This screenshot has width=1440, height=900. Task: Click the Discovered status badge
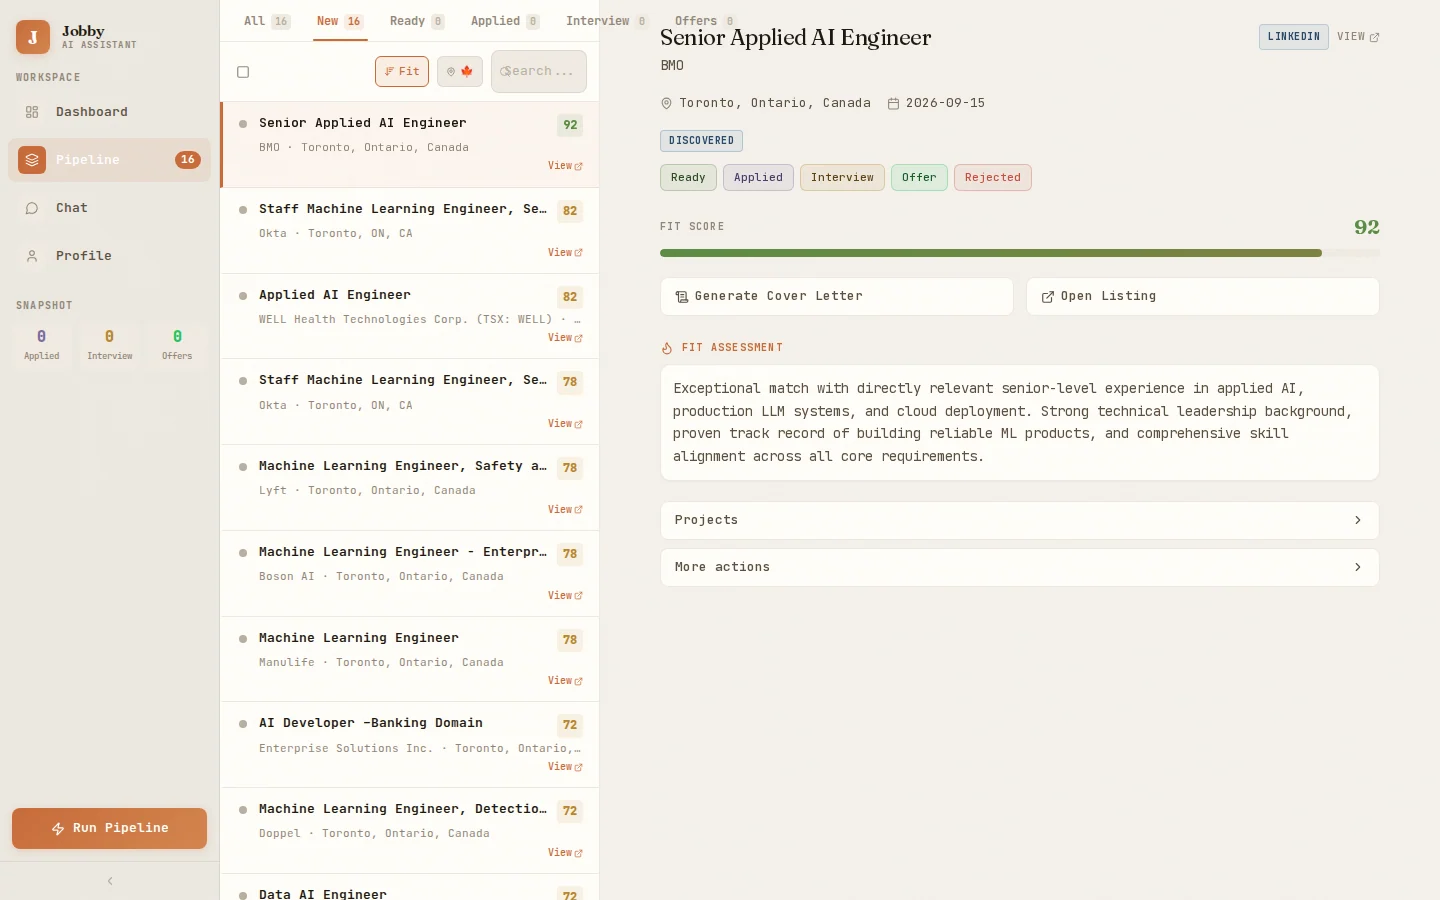[701, 141]
